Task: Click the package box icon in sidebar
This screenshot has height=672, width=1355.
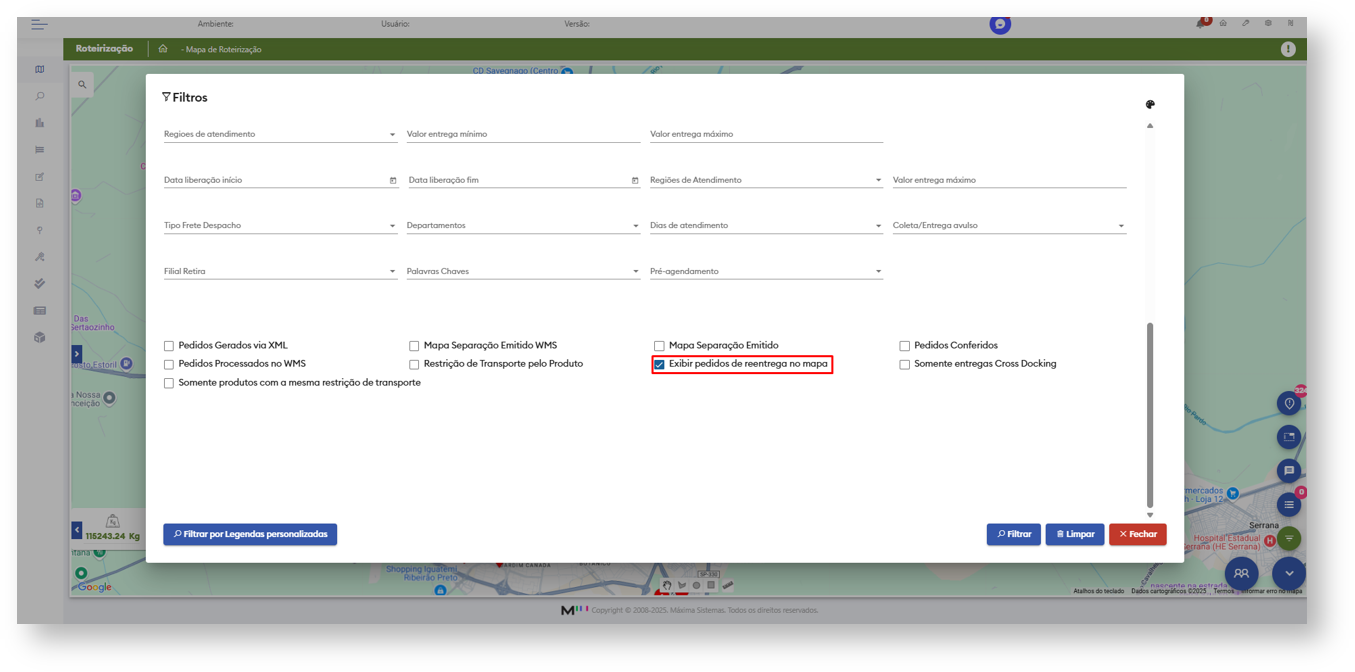Action: (x=40, y=338)
